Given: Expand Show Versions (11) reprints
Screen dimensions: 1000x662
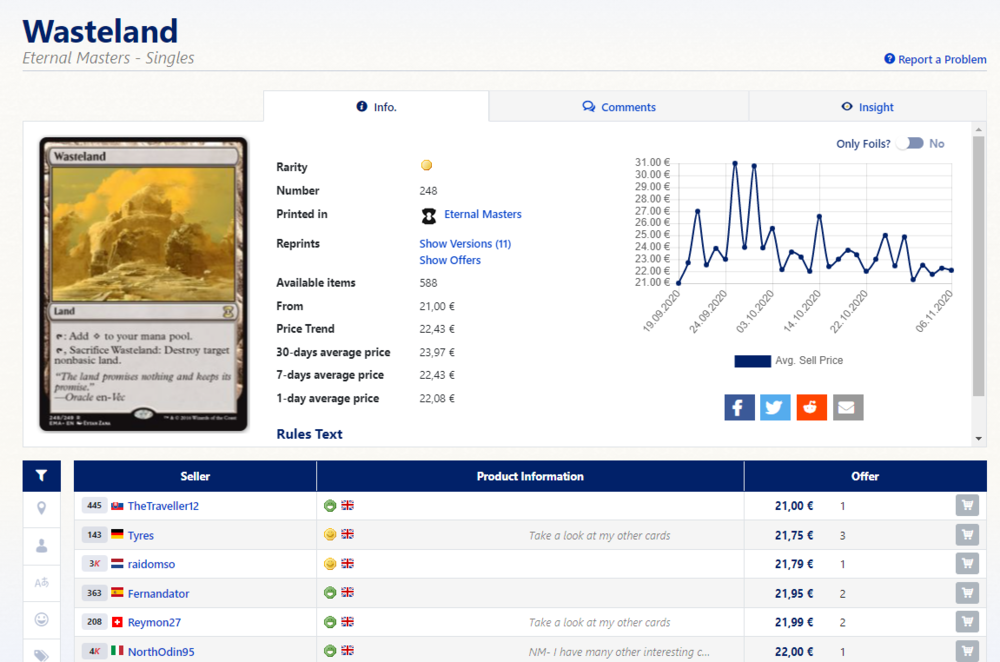Looking at the screenshot, I should click(465, 244).
